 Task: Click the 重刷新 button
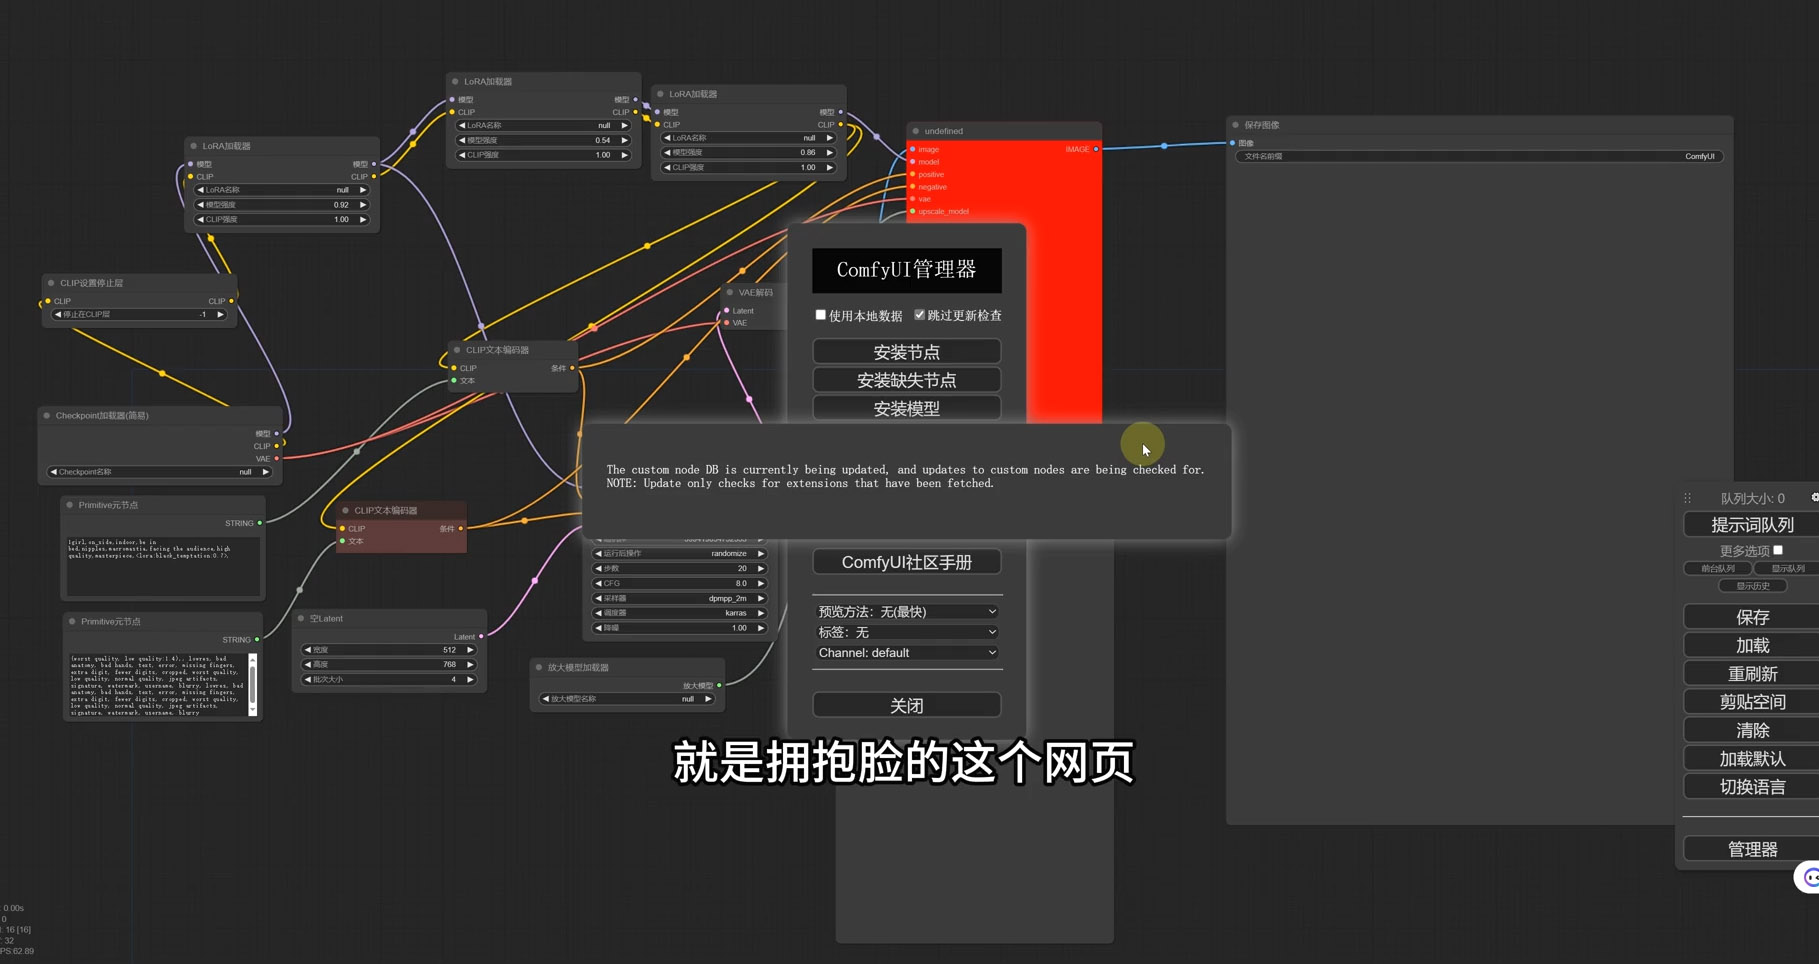pyautogui.click(x=1752, y=673)
